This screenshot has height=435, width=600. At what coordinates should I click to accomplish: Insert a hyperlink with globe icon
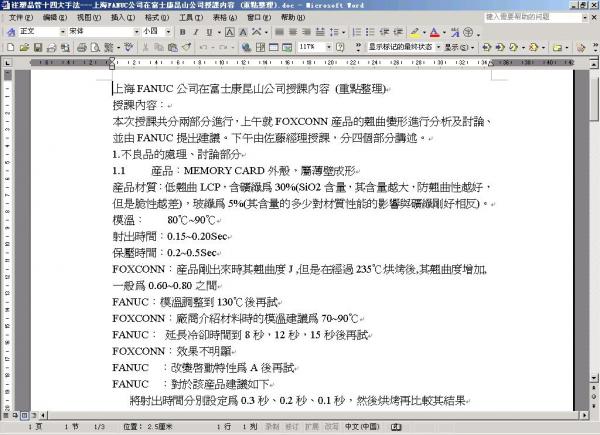click(246, 47)
